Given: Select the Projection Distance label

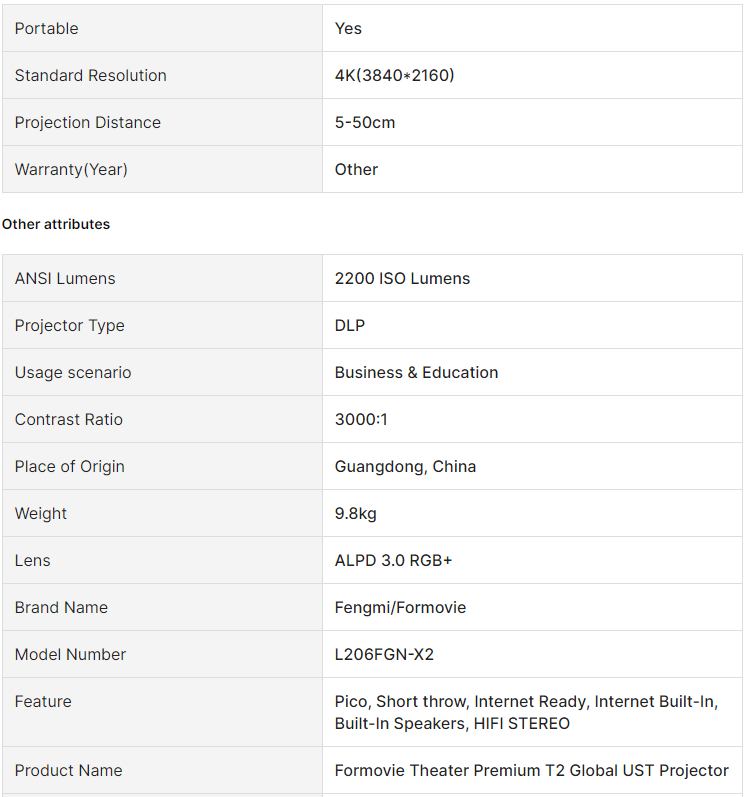Looking at the screenshot, I should click(87, 122).
